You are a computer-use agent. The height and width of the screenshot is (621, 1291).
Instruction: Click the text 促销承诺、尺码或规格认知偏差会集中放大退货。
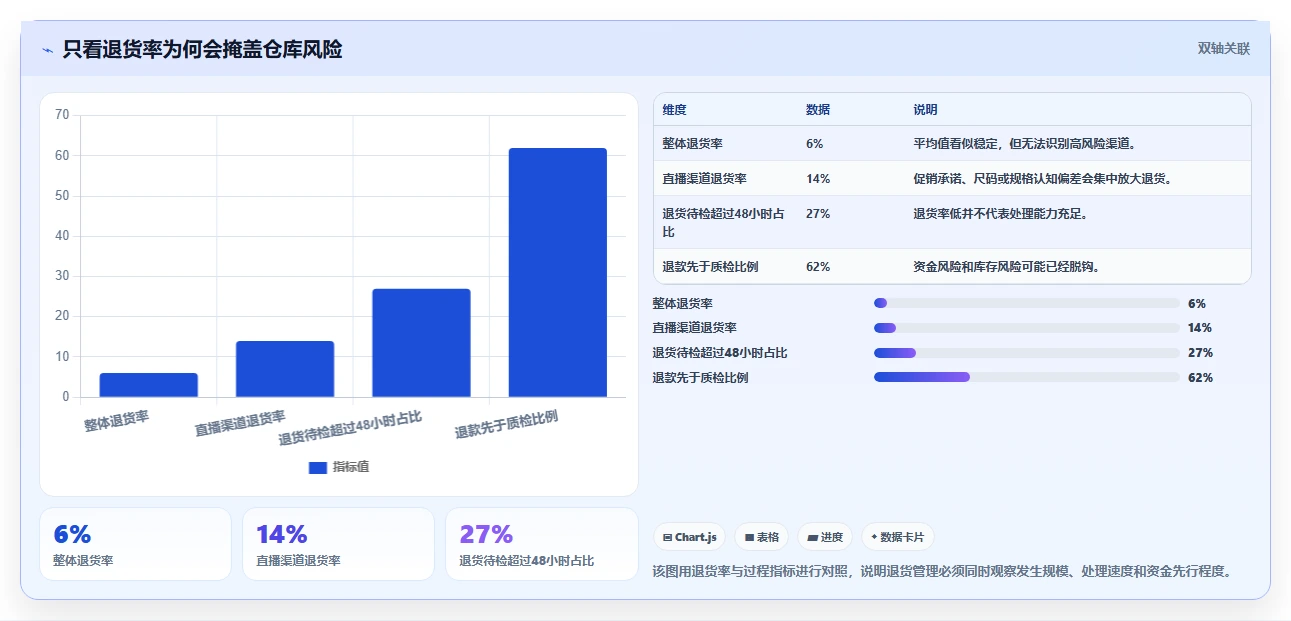click(1043, 179)
